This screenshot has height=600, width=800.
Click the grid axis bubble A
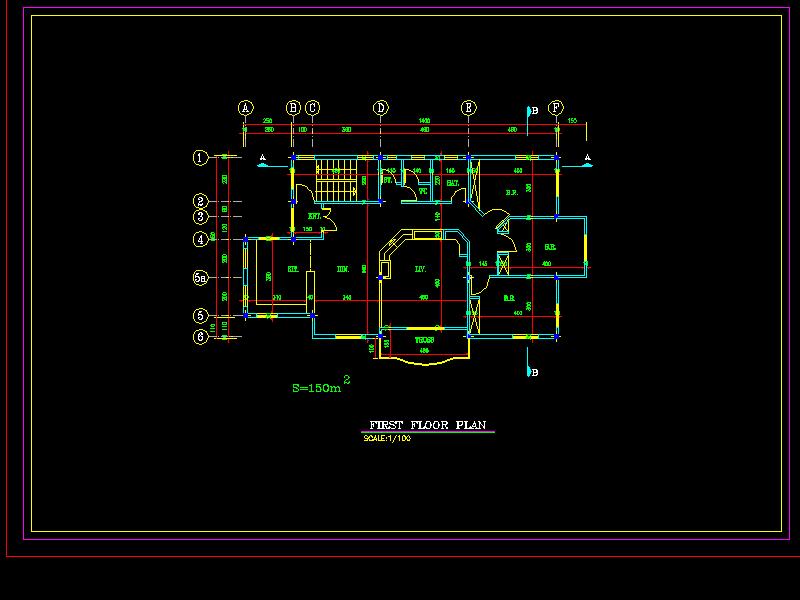coord(246,108)
